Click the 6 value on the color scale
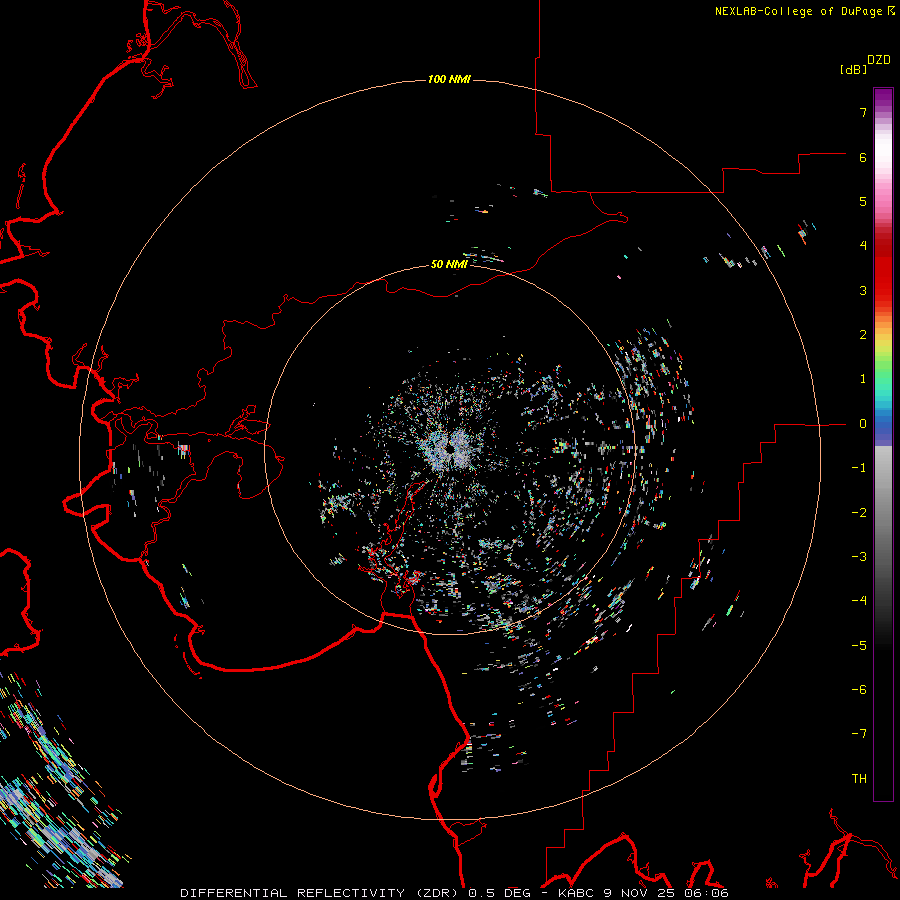The height and width of the screenshot is (900, 900). (x=863, y=157)
